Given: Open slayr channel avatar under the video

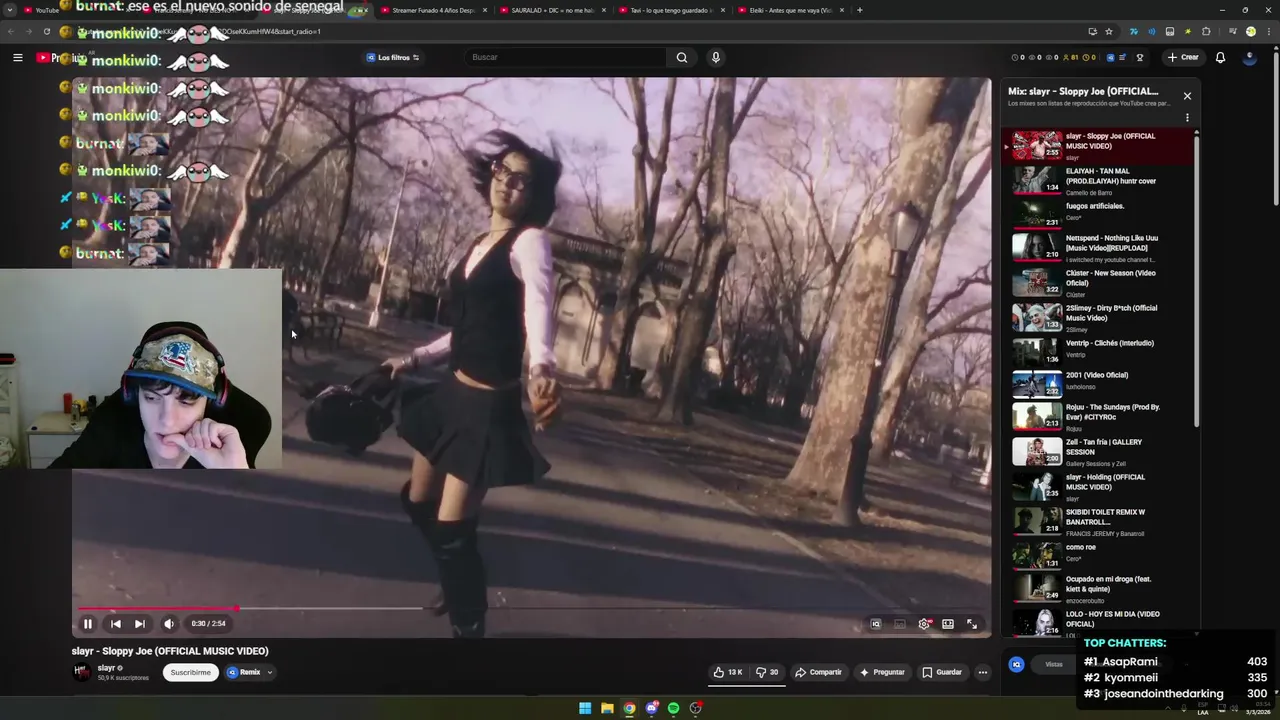Looking at the screenshot, I should tap(82, 672).
